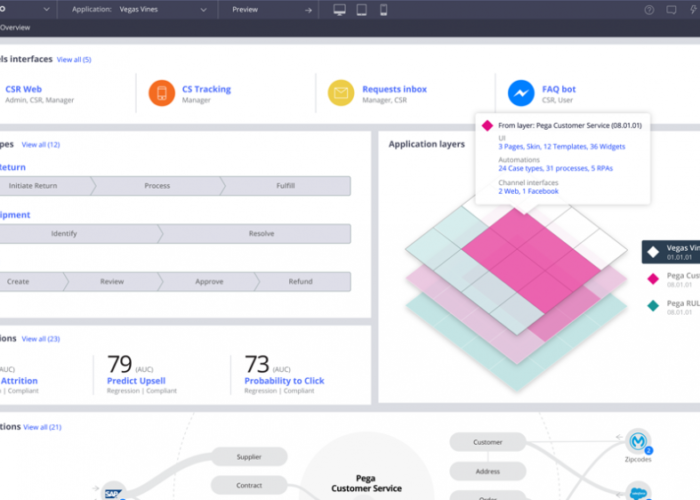Open View all (5) channel interfaces
This screenshot has height=500, width=700.
click(74, 60)
